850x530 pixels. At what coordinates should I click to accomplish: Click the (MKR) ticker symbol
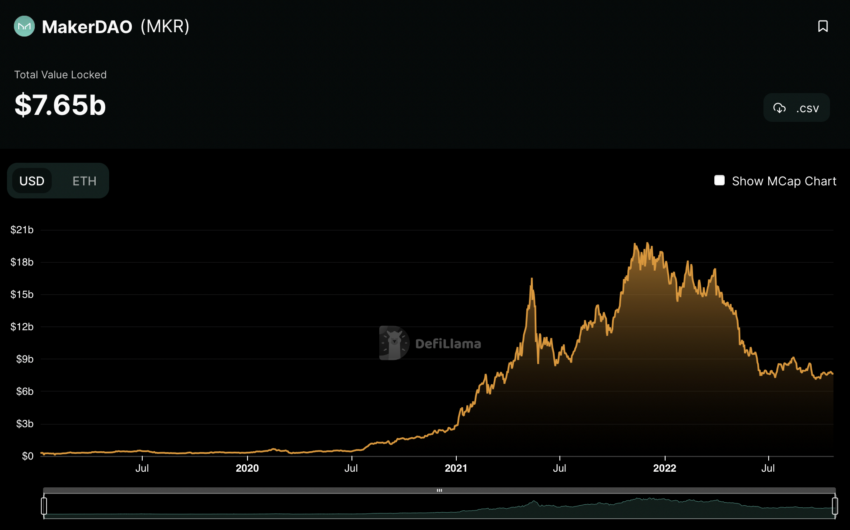click(x=165, y=27)
